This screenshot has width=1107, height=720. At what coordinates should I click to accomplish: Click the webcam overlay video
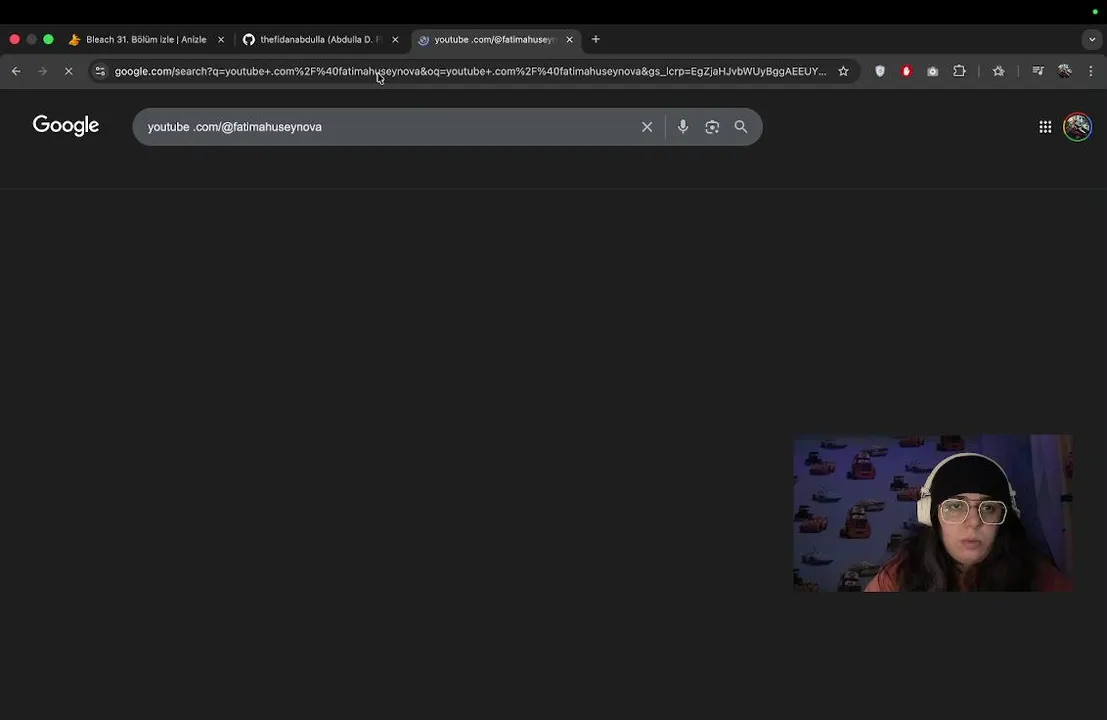pyautogui.click(x=933, y=513)
